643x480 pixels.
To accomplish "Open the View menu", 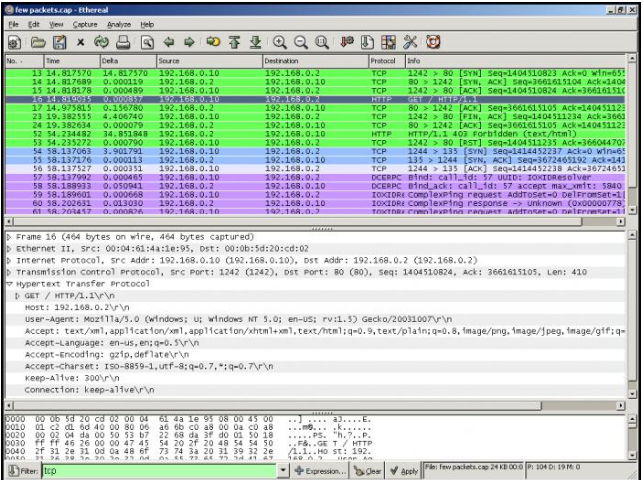I will coord(56,25).
